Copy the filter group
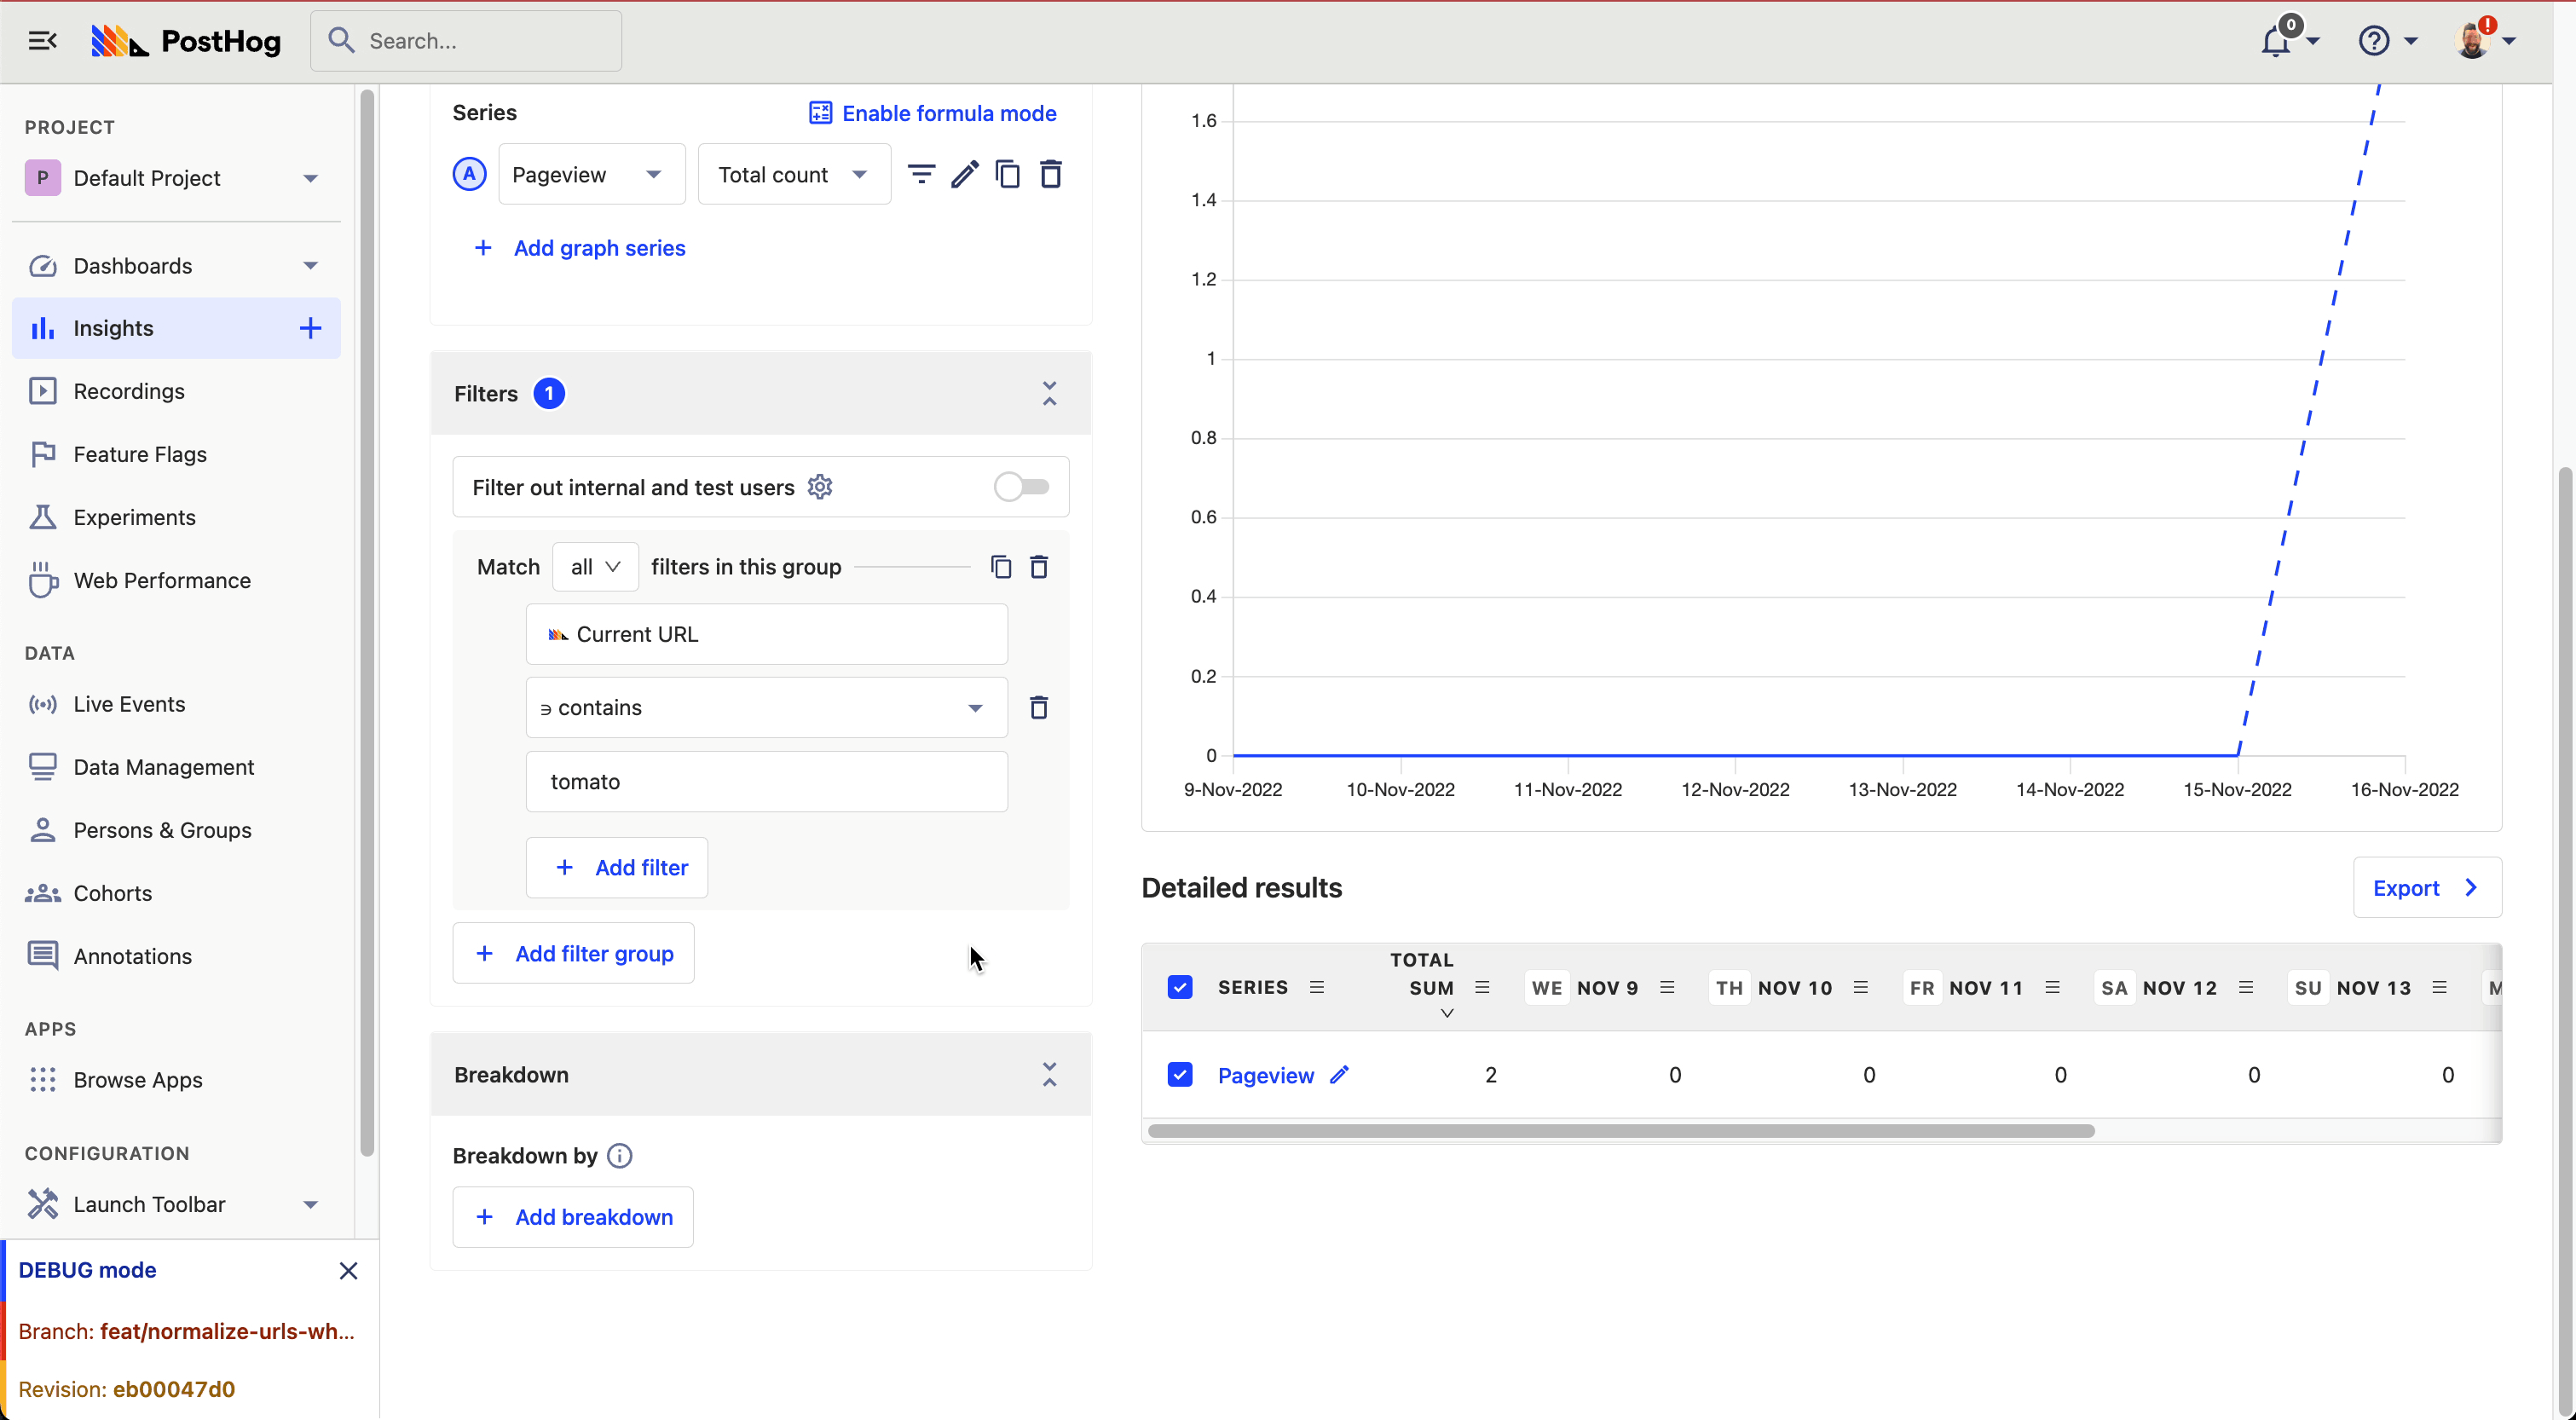Screen dimensions: 2576x1420 click(x=1001, y=566)
